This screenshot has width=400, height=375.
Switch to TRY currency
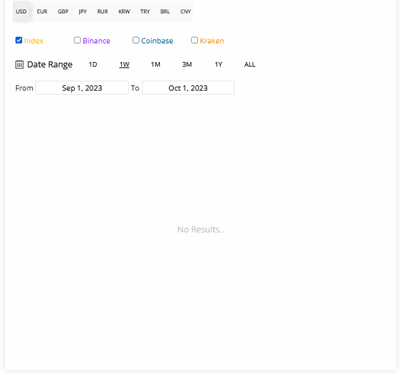click(145, 12)
